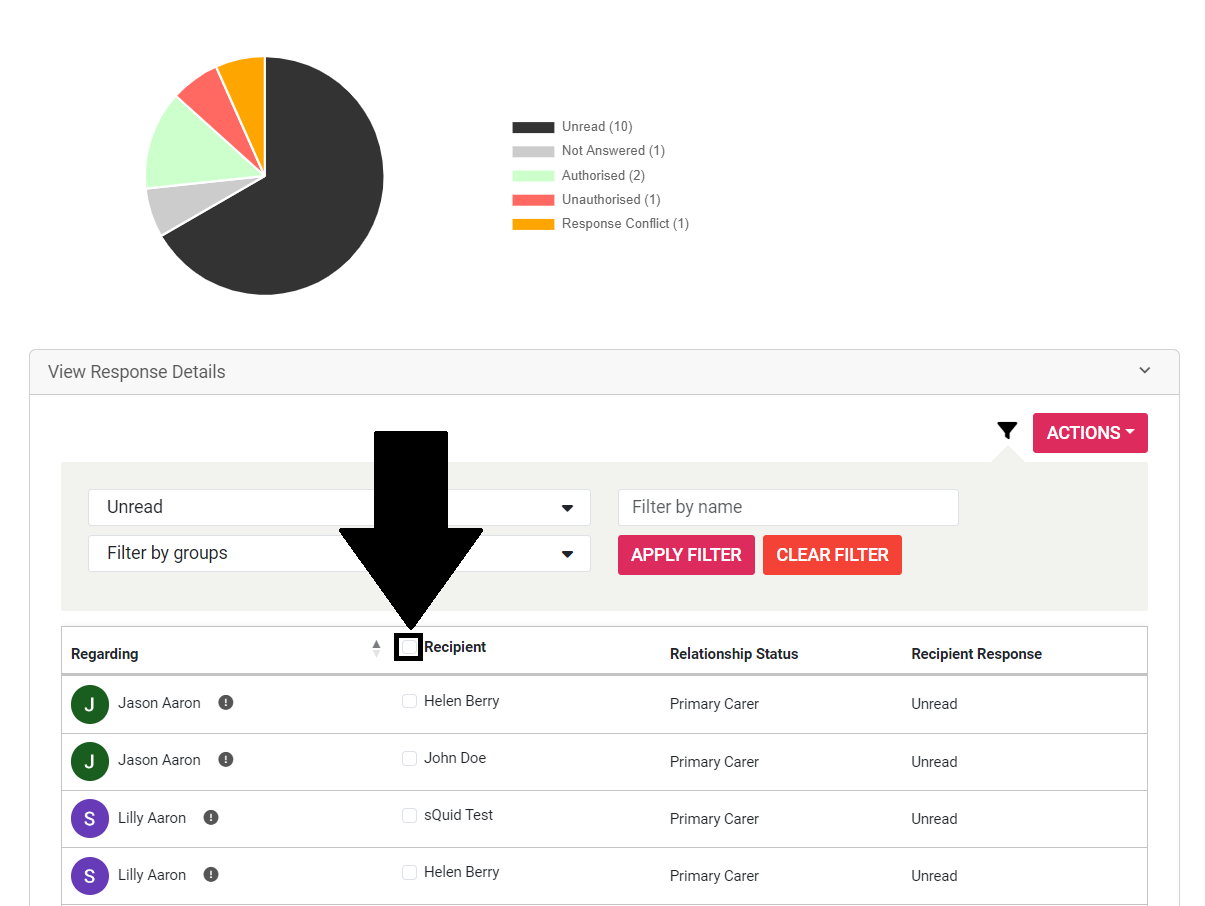Click alert icon in Jason Aaron's John Doe row
This screenshot has height=906, width=1205.
[x=226, y=760]
